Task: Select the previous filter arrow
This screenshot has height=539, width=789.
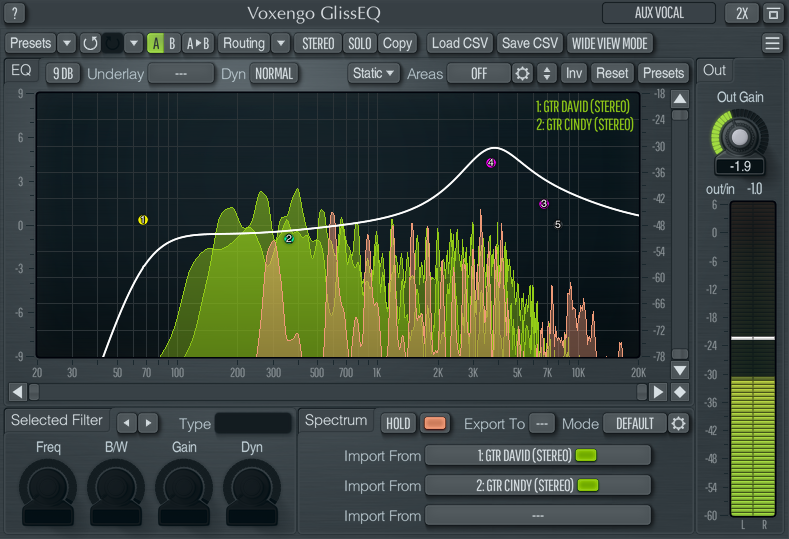Action: coord(127,423)
